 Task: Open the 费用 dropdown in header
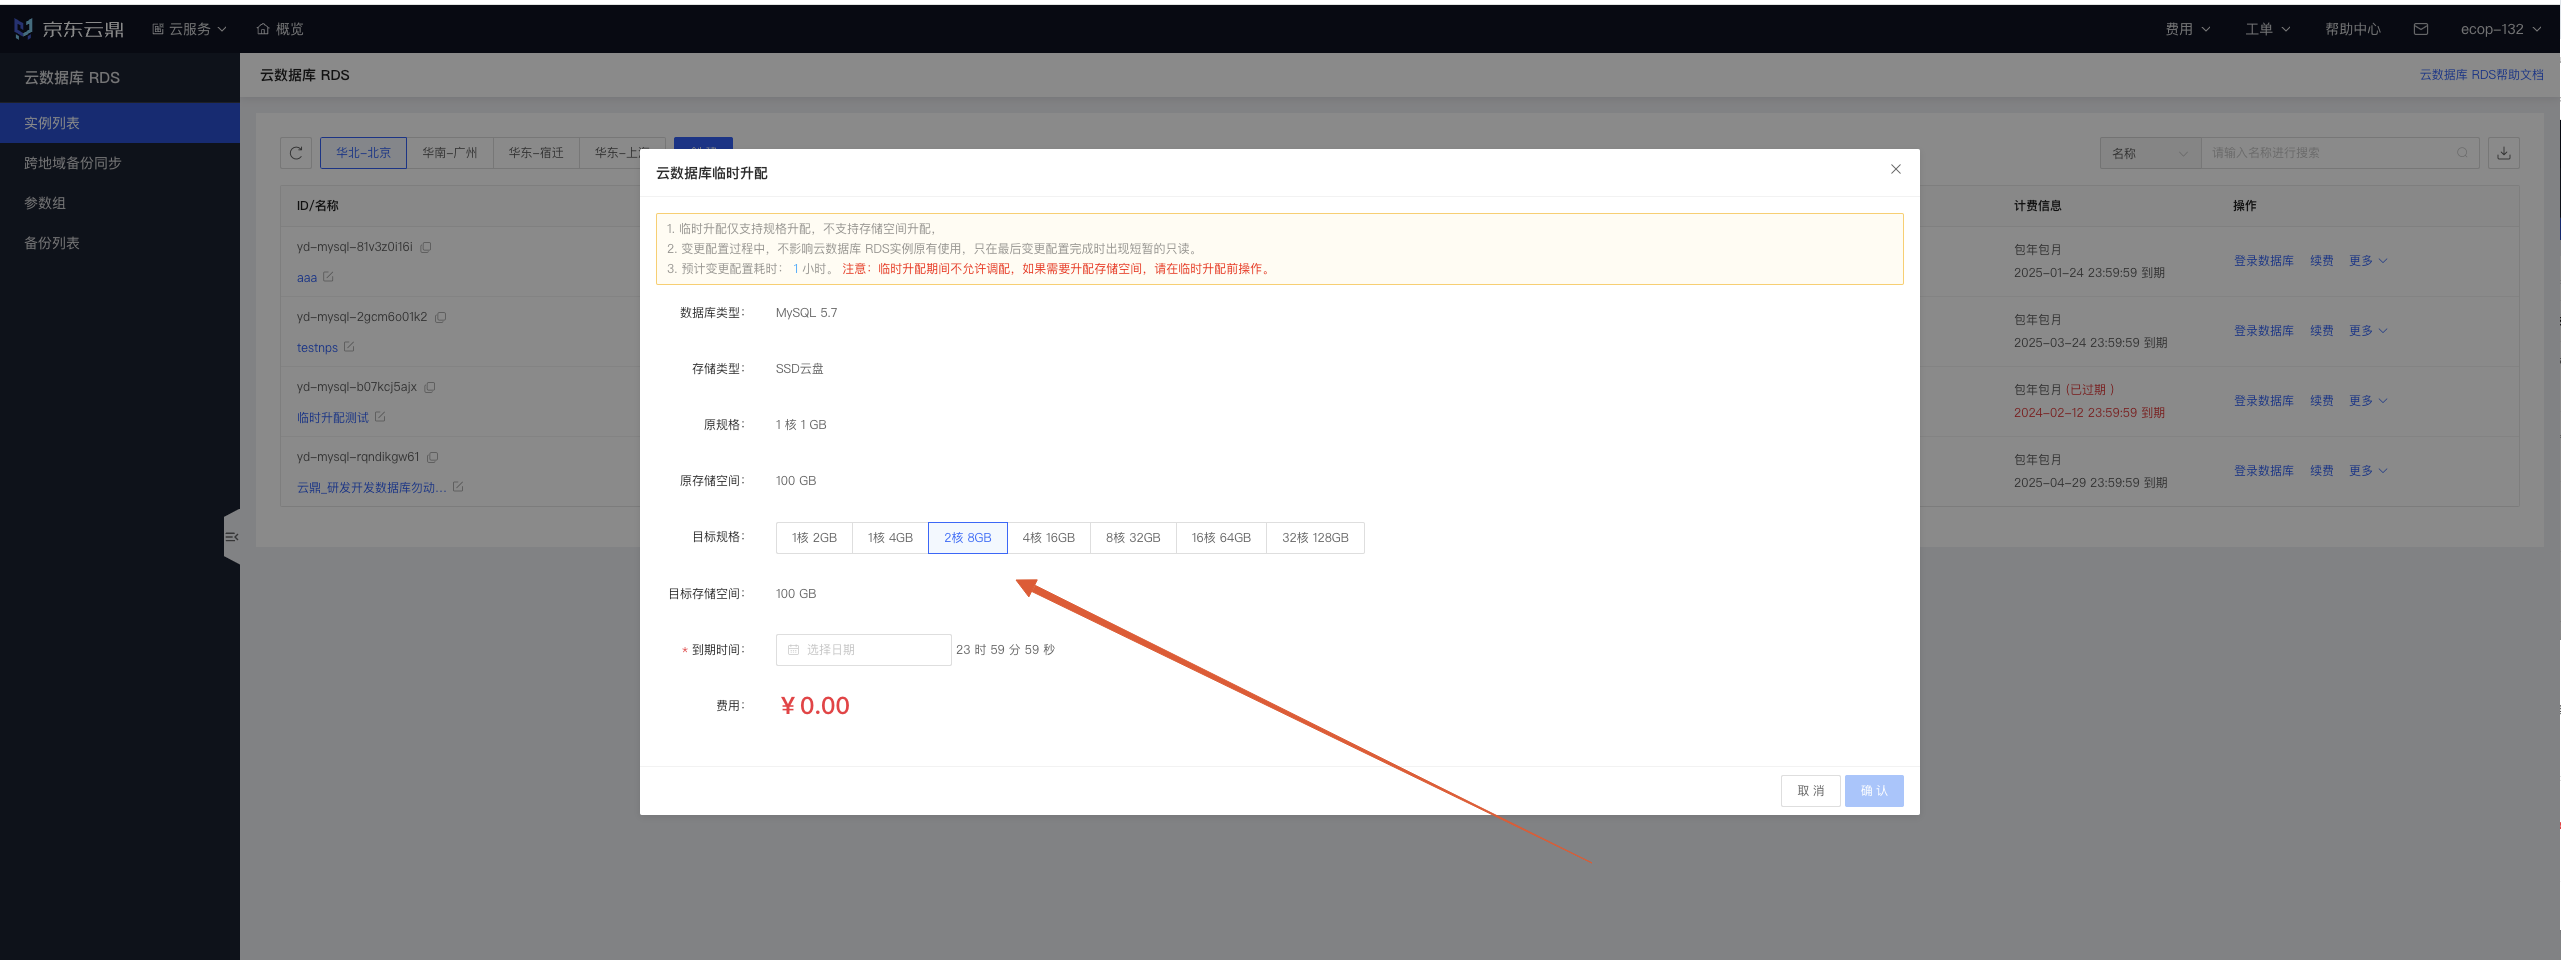pyautogui.click(x=2187, y=29)
